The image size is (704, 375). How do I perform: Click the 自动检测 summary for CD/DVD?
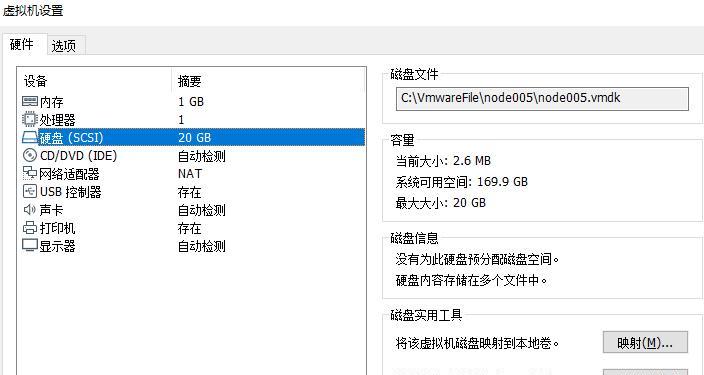coord(202,156)
